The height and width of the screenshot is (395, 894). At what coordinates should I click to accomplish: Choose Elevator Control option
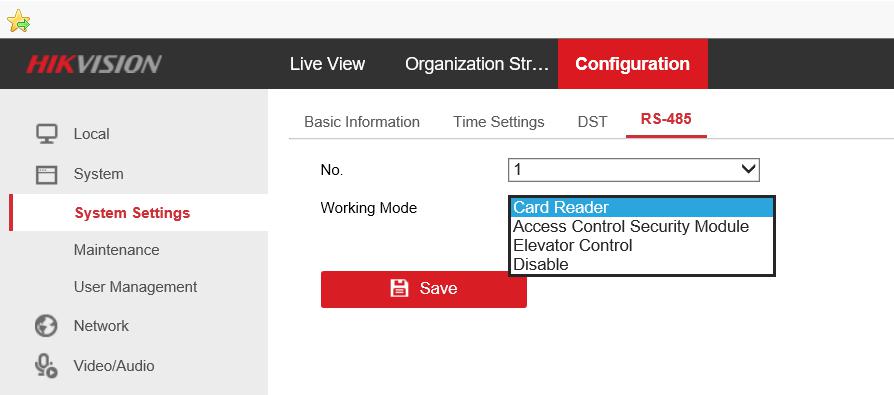[x=642, y=246]
